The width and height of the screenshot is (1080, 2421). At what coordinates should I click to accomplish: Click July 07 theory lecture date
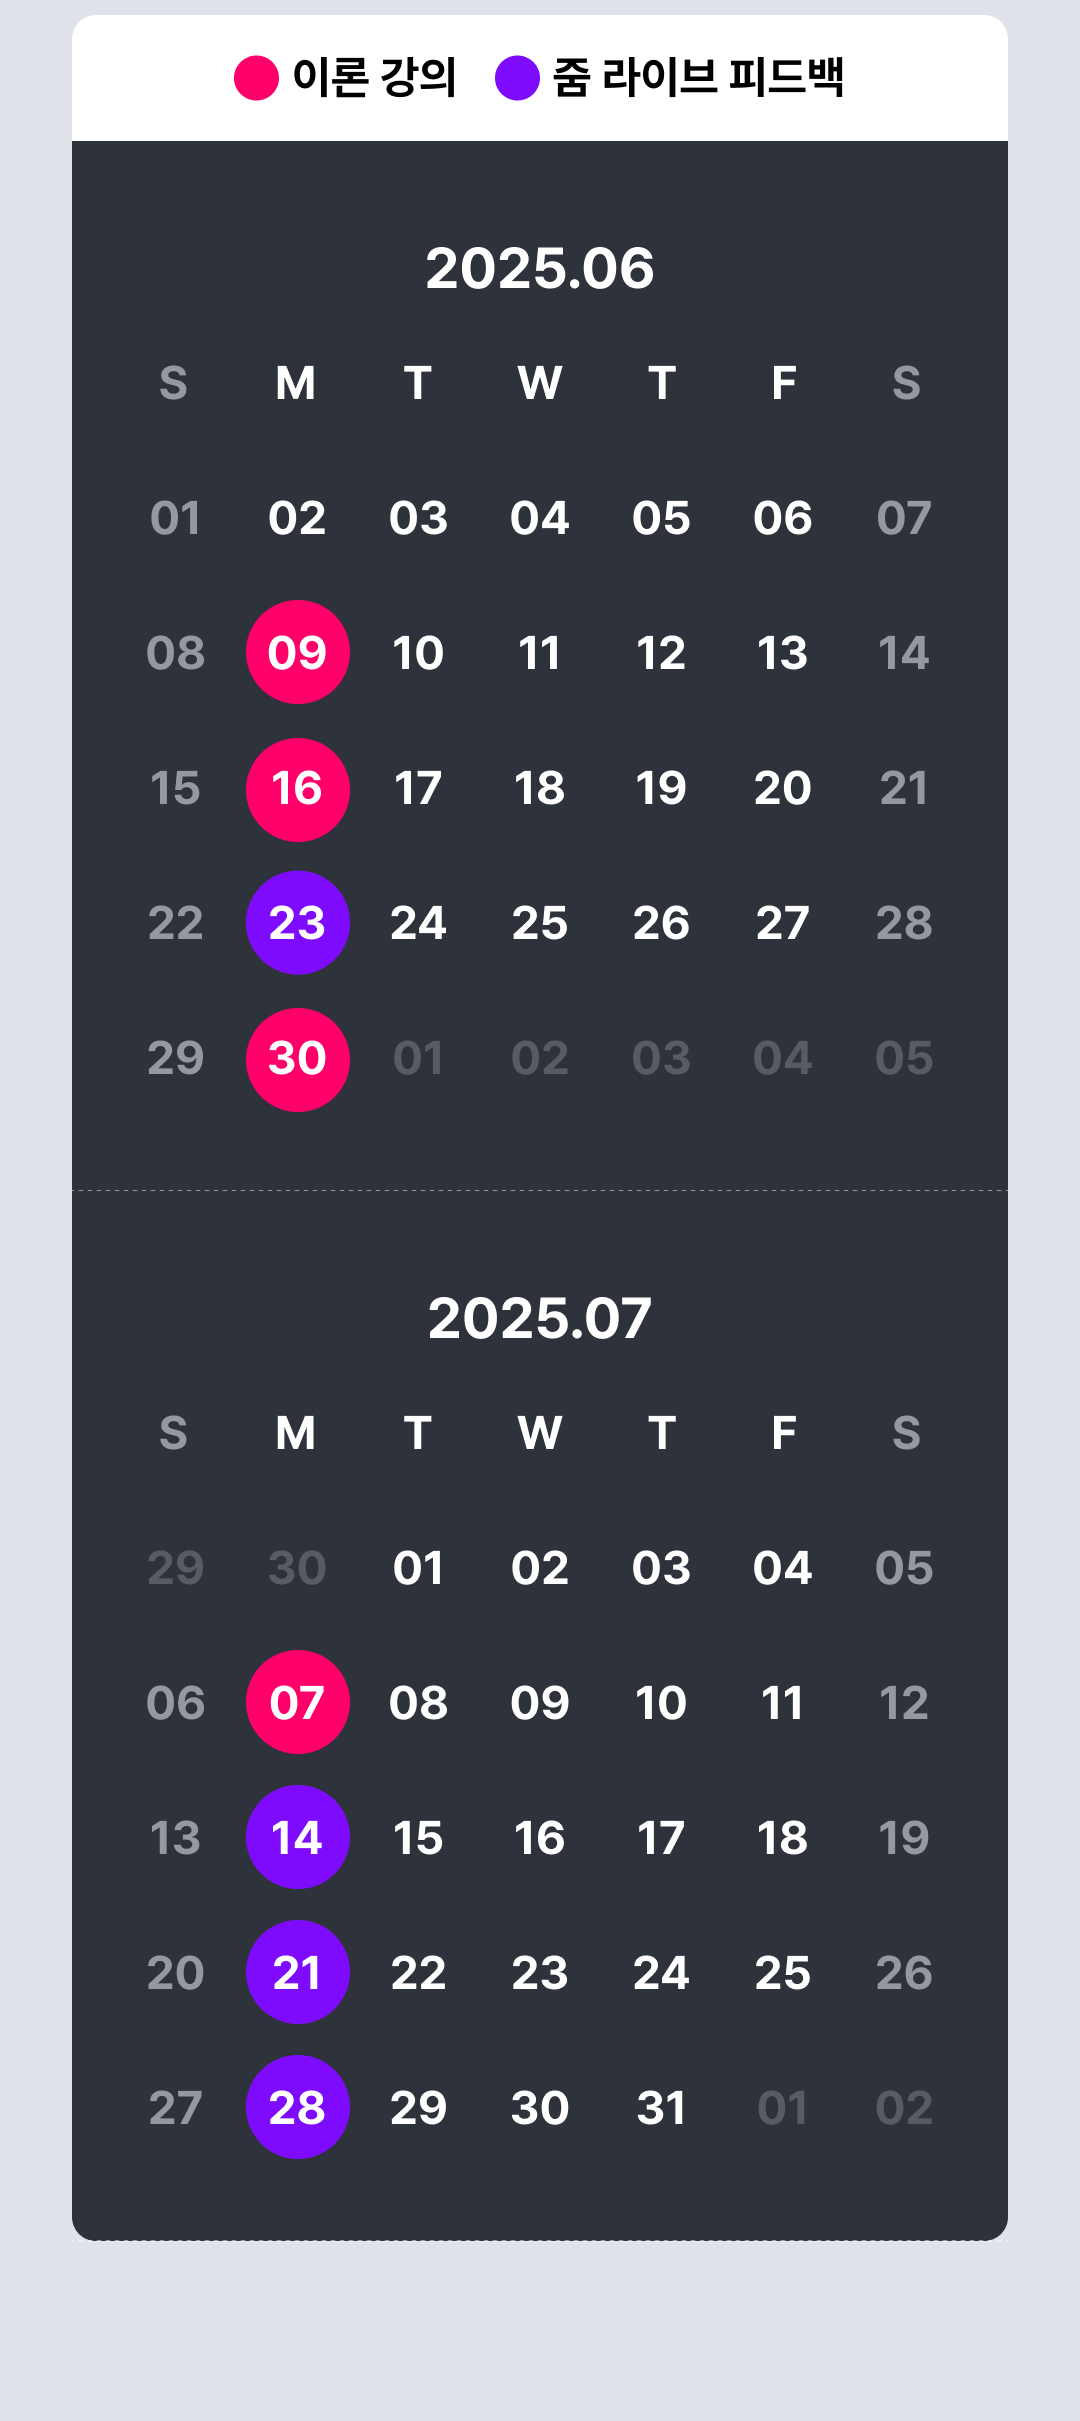(x=297, y=1702)
